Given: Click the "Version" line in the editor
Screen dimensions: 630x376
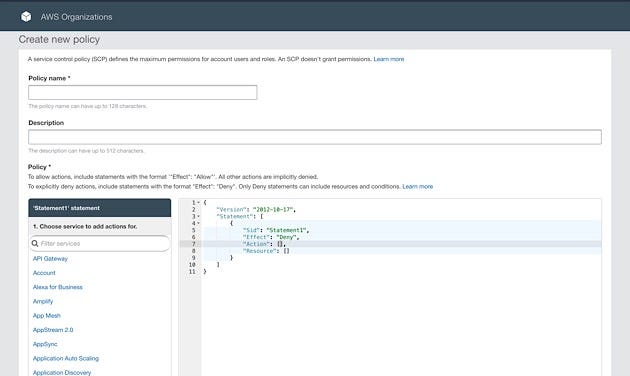Looking at the screenshot, I should 256,210.
